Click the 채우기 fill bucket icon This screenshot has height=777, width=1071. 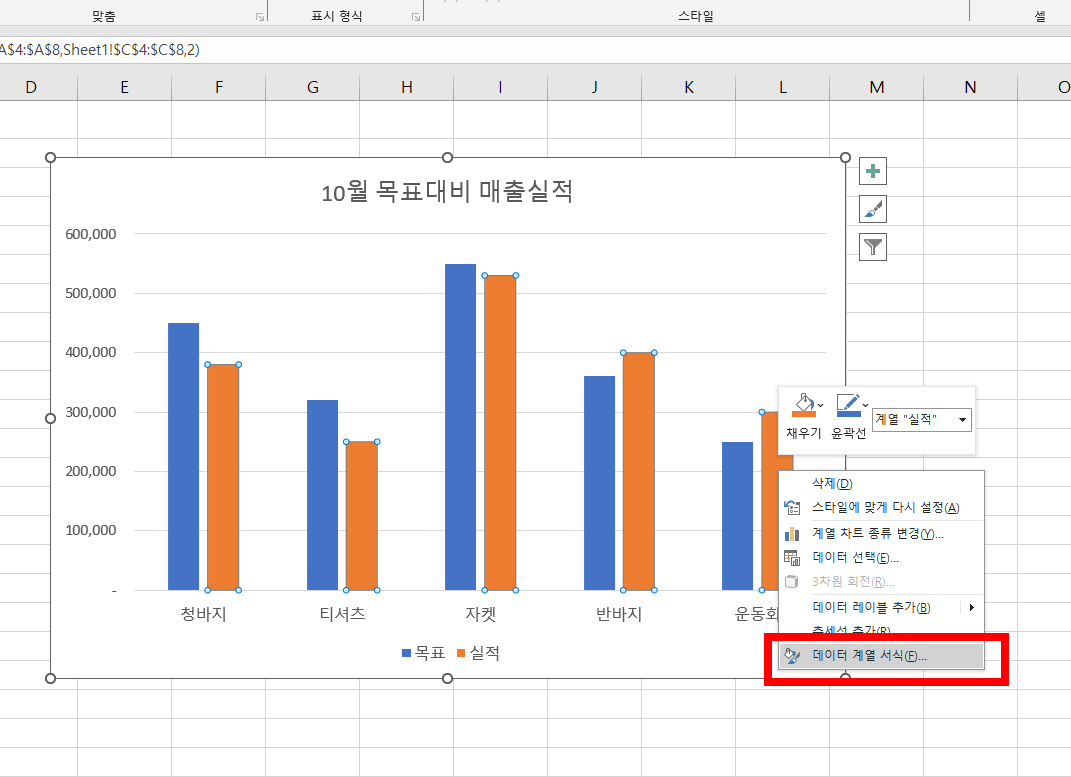(x=803, y=405)
